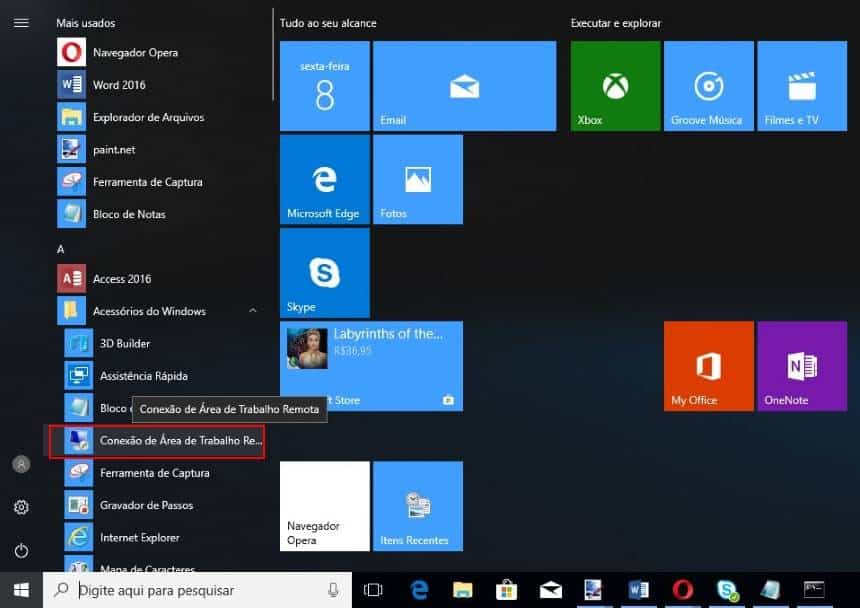Image resolution: width=860 pixels, height=608 pixels.
Task: Launch the Microsoft Edge tile
Action: [325, 179]
